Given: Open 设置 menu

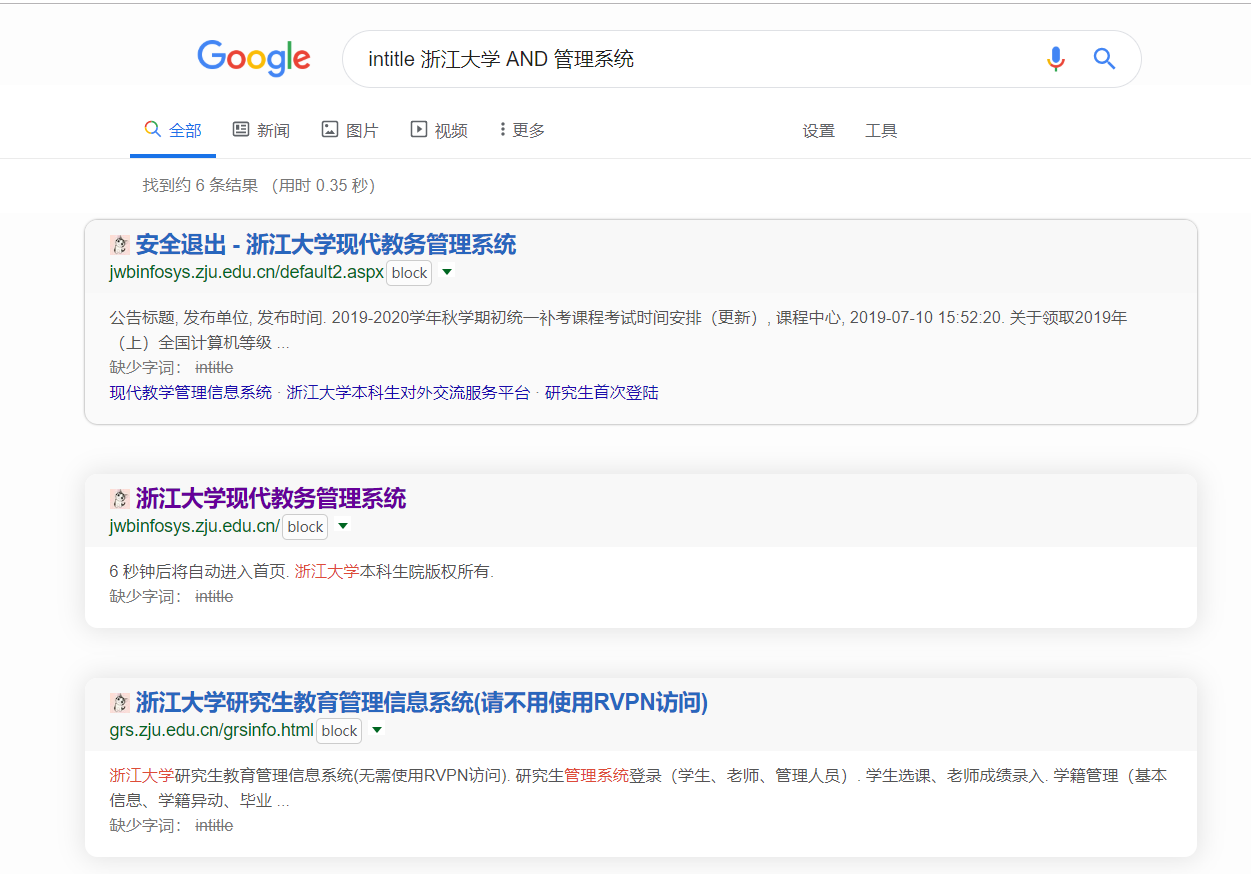Looking at the screenshot, I should coord(818,131).
